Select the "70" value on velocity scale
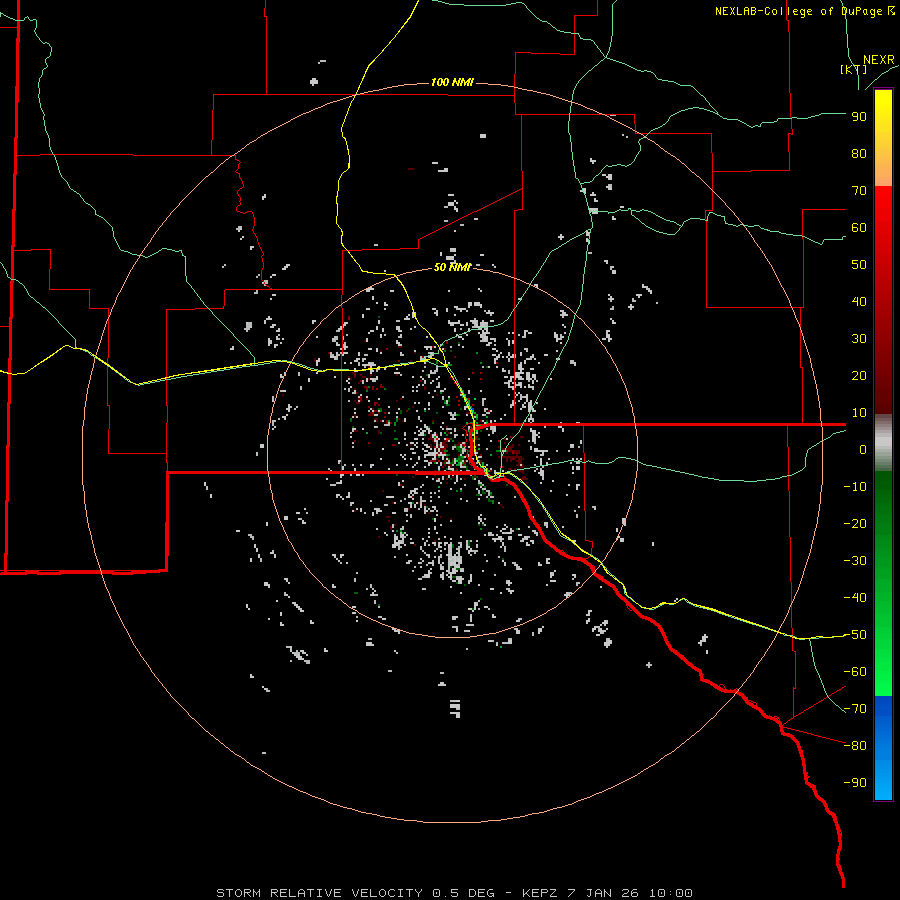900x900 pixels. coord(859,191)
